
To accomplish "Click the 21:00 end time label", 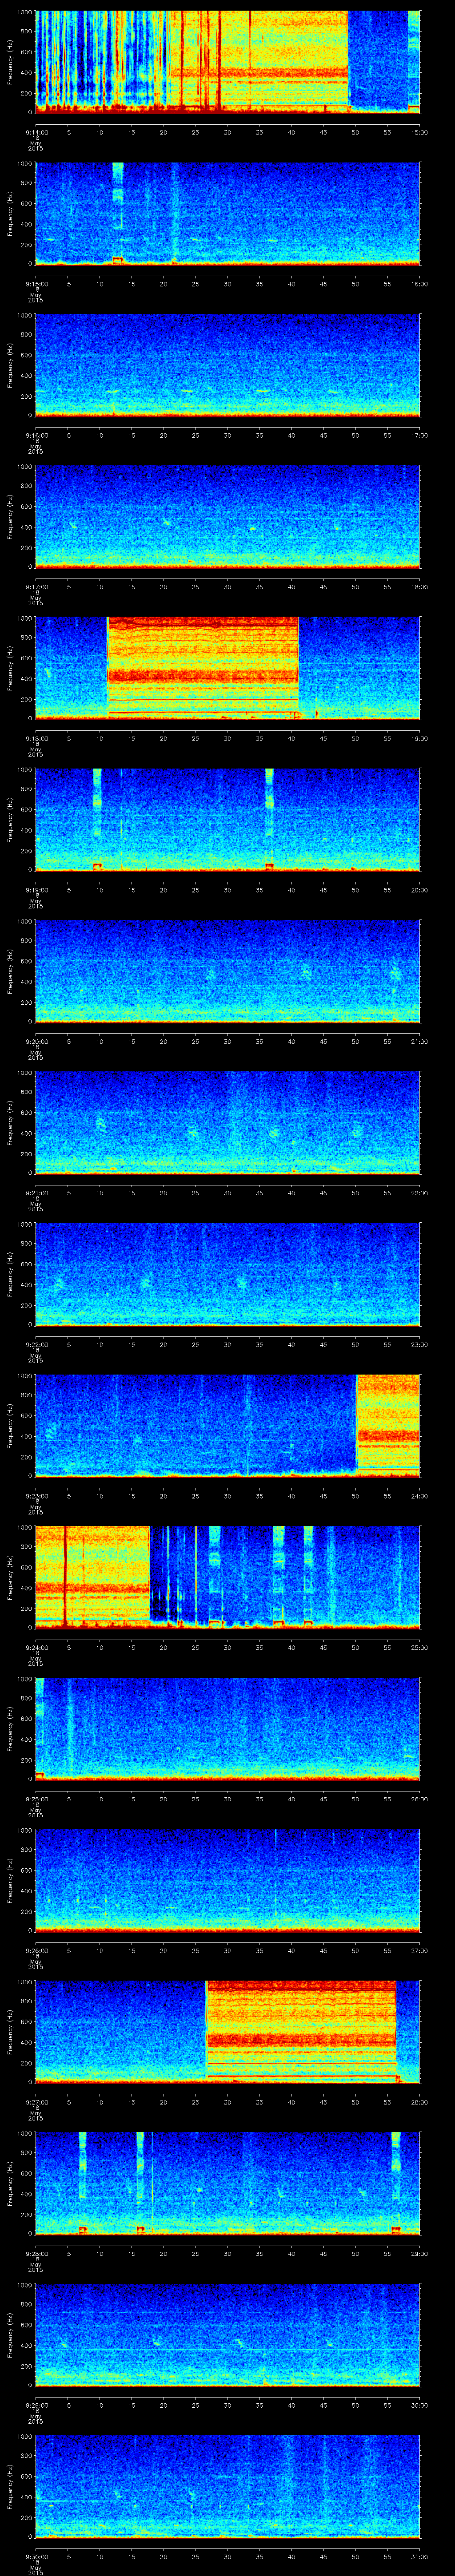I will 420,1041.
